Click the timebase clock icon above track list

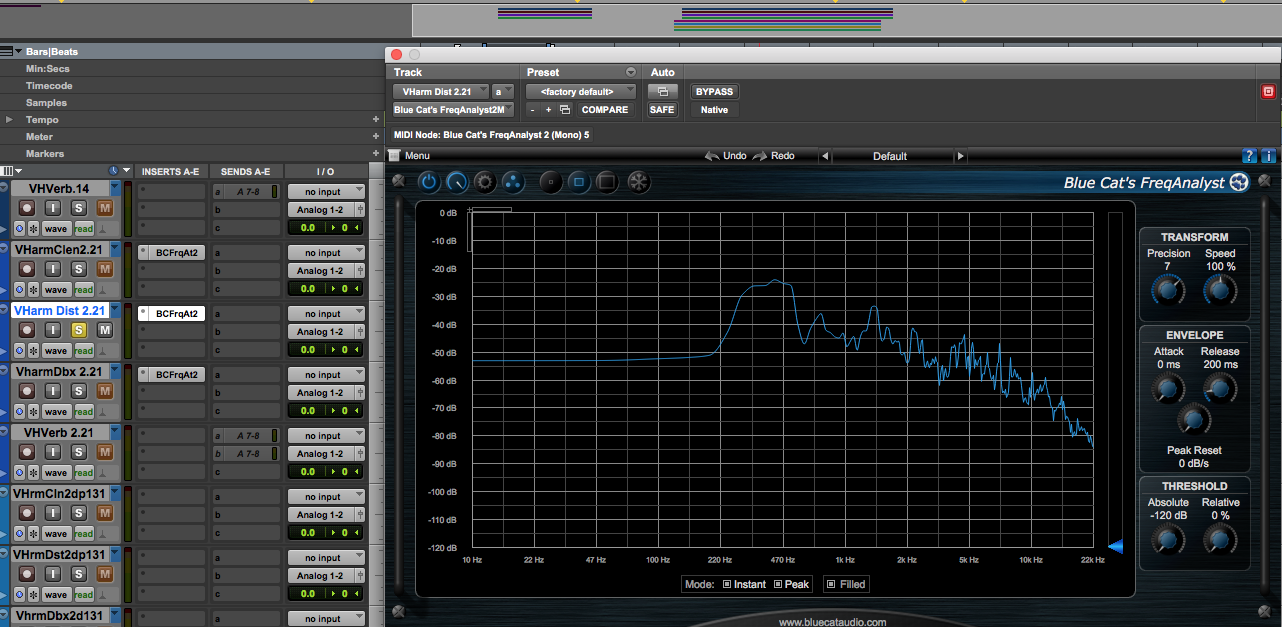coord(113,171)
